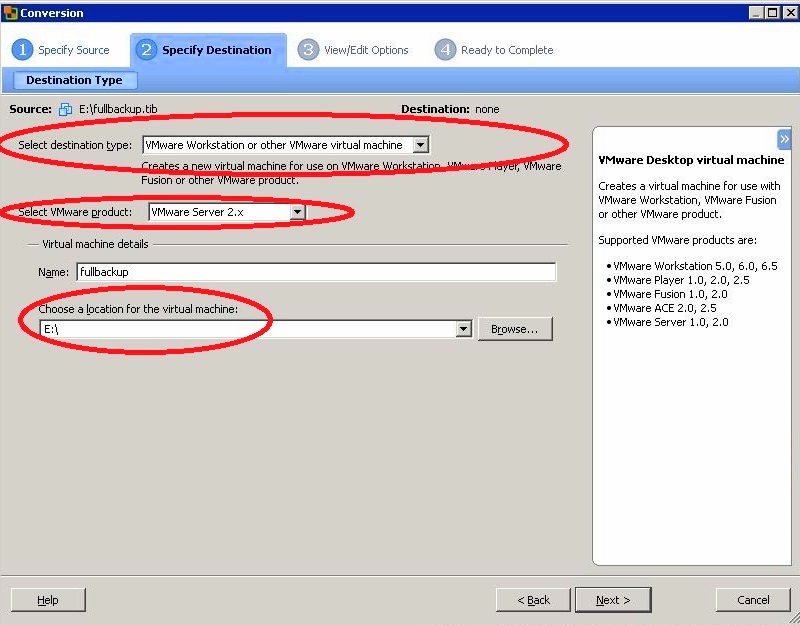Click the Virtual machine details group label
This screenshot has height=625, width=800.
point(95,244)
